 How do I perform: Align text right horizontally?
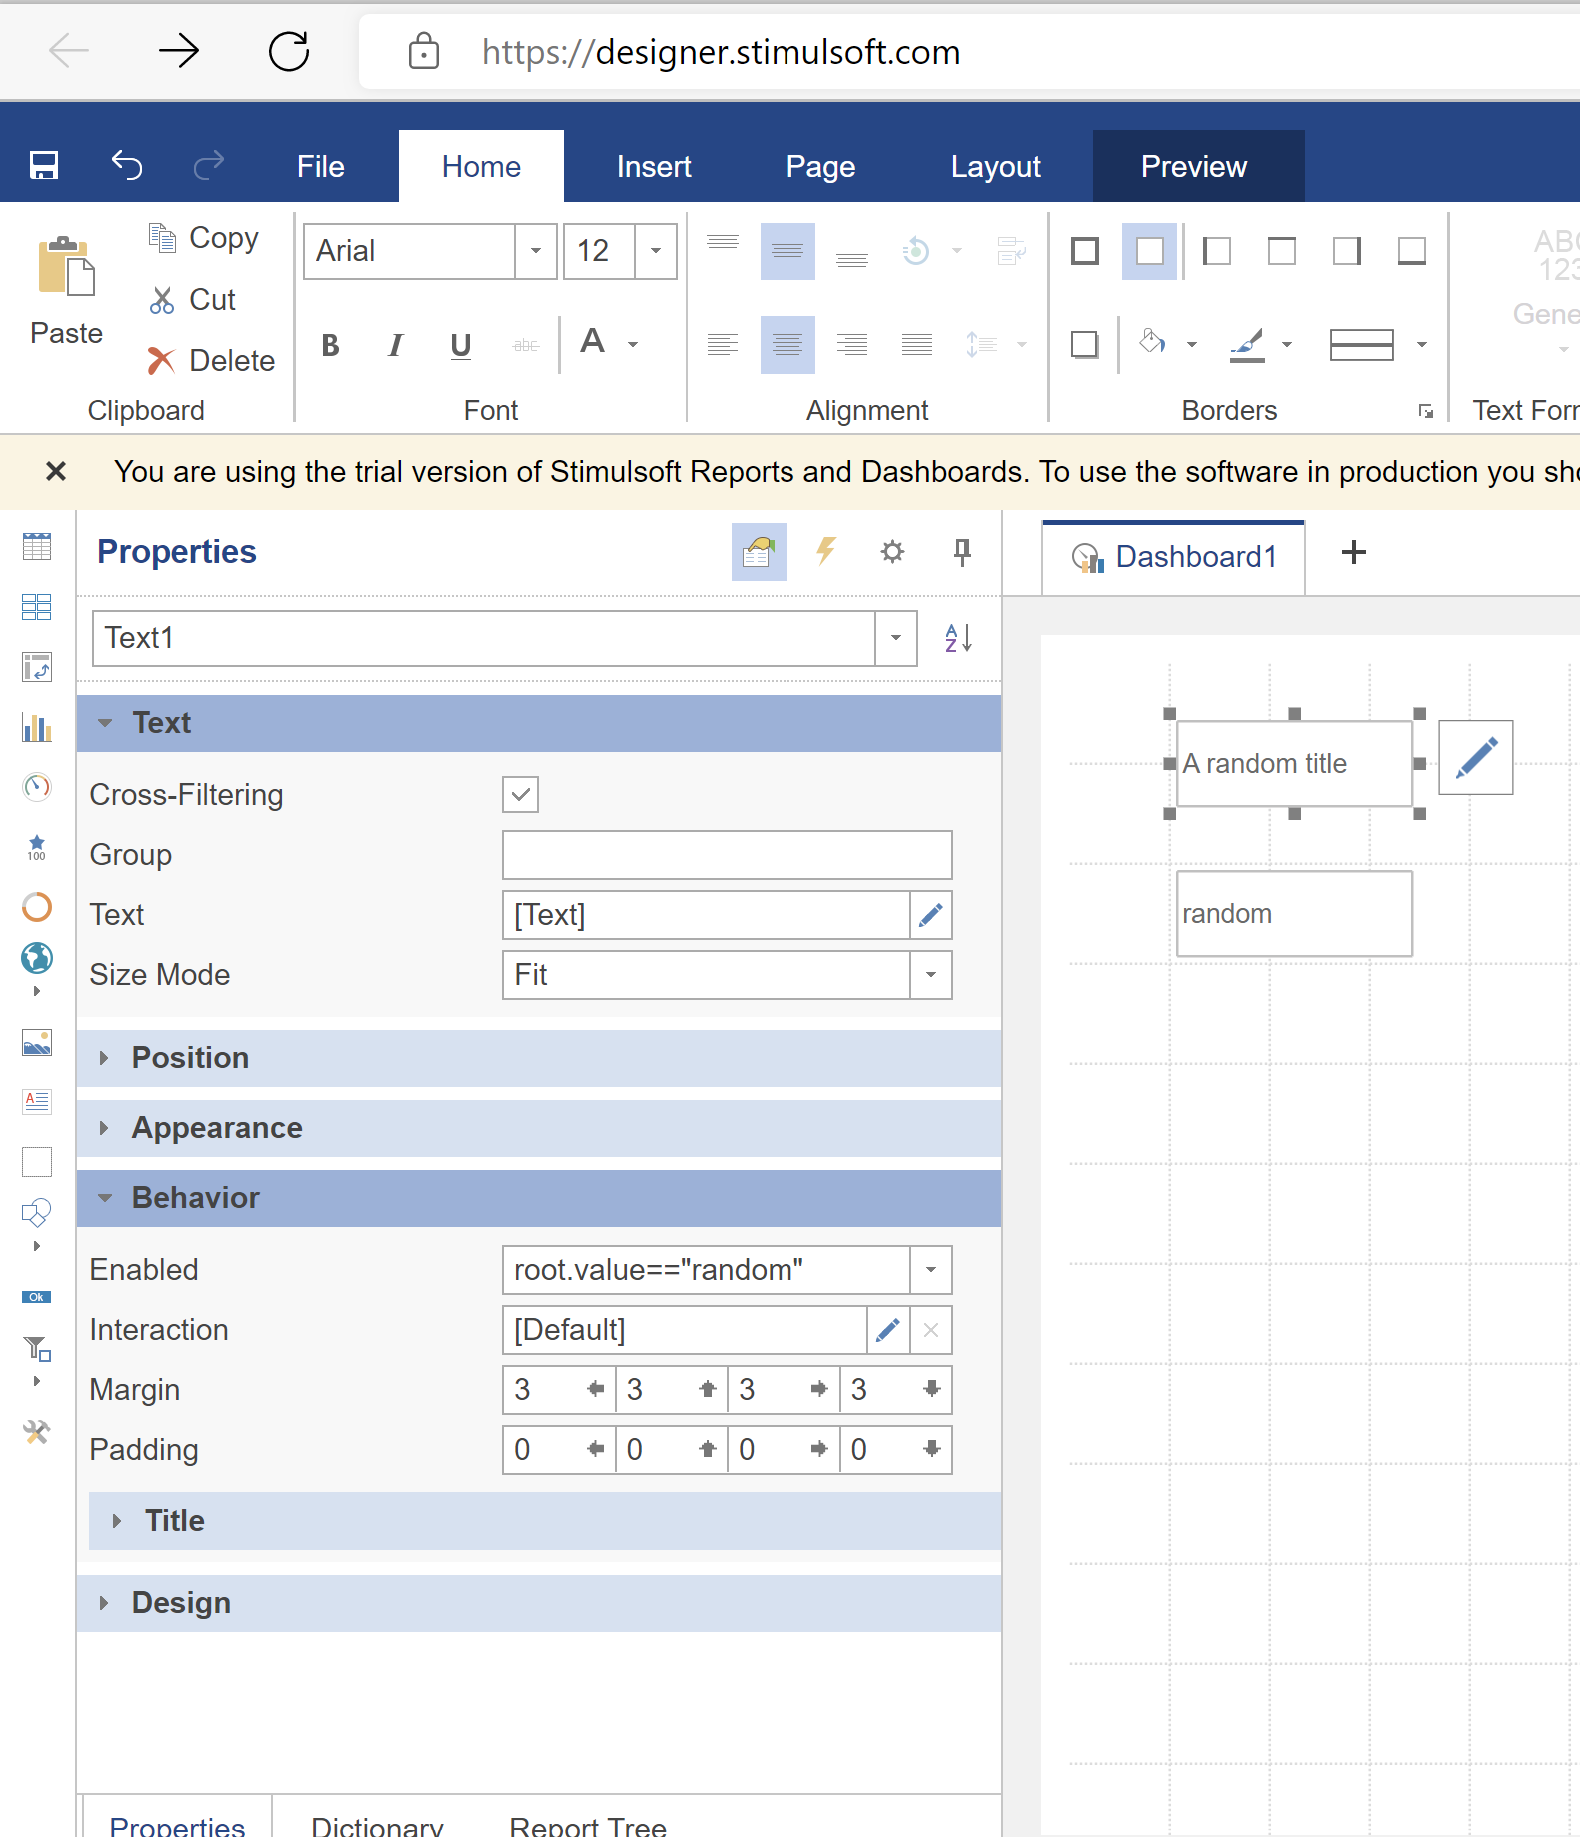pos(852,345)
